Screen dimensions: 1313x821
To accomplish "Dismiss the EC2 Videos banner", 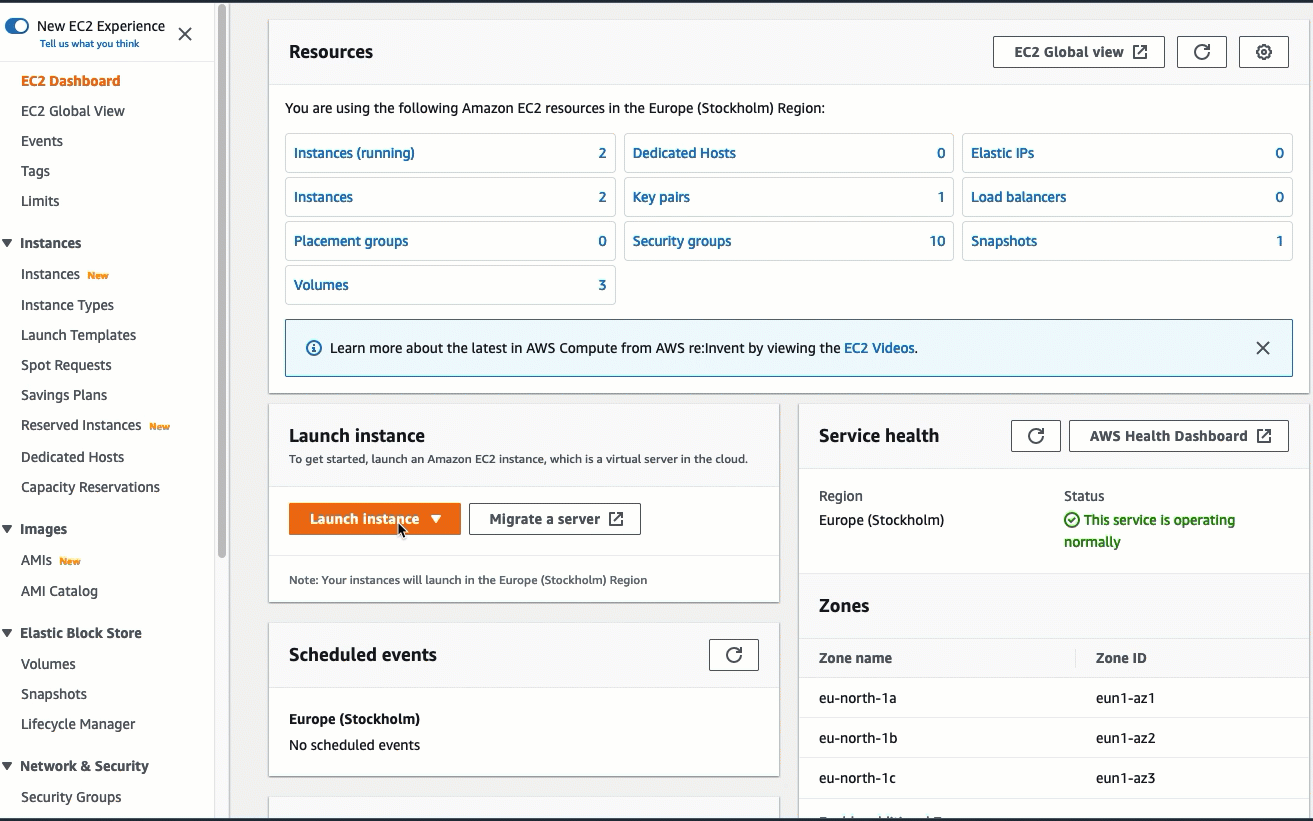I will tap(1262, 347).
